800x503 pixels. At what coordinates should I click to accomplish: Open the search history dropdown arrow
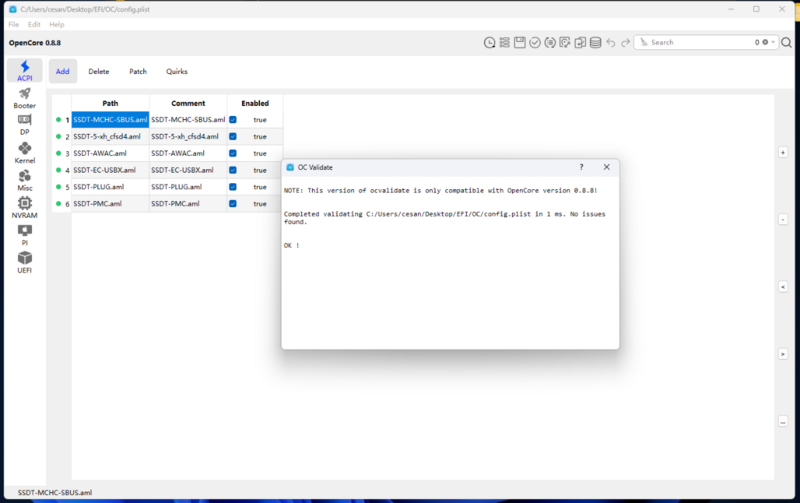click(x=773, y=42)
